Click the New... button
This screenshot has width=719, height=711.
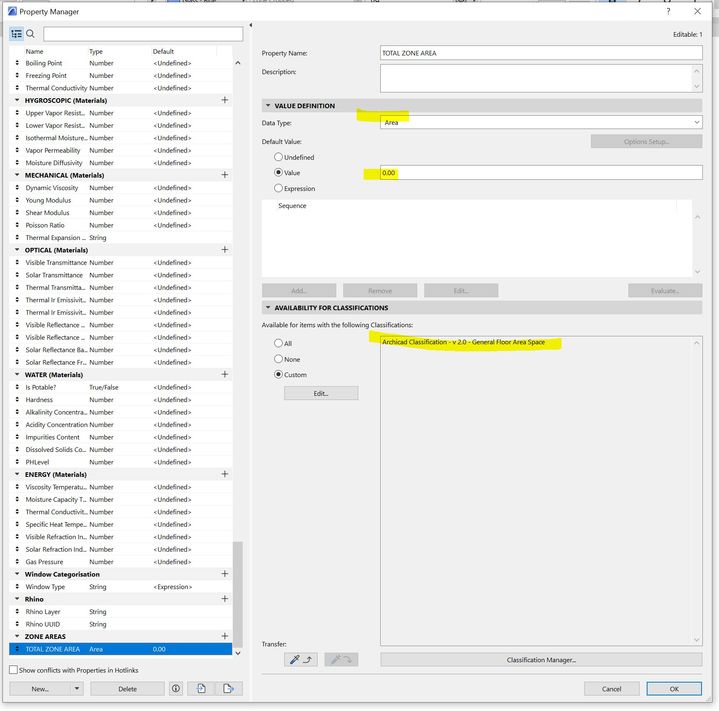pos(40,689)
